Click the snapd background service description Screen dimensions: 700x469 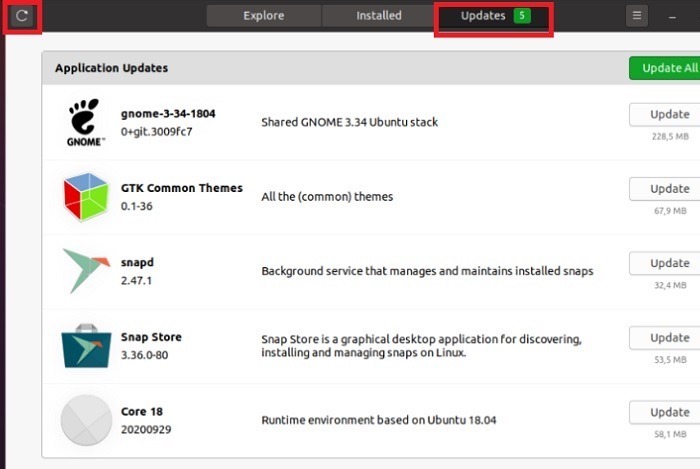tap(427, 271)
